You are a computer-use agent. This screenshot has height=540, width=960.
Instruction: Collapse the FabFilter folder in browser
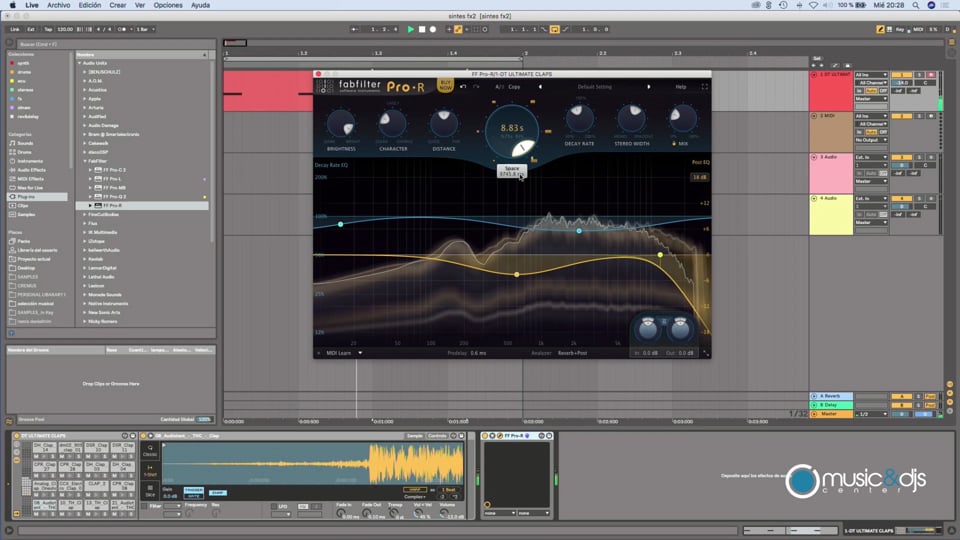[85, 161]
